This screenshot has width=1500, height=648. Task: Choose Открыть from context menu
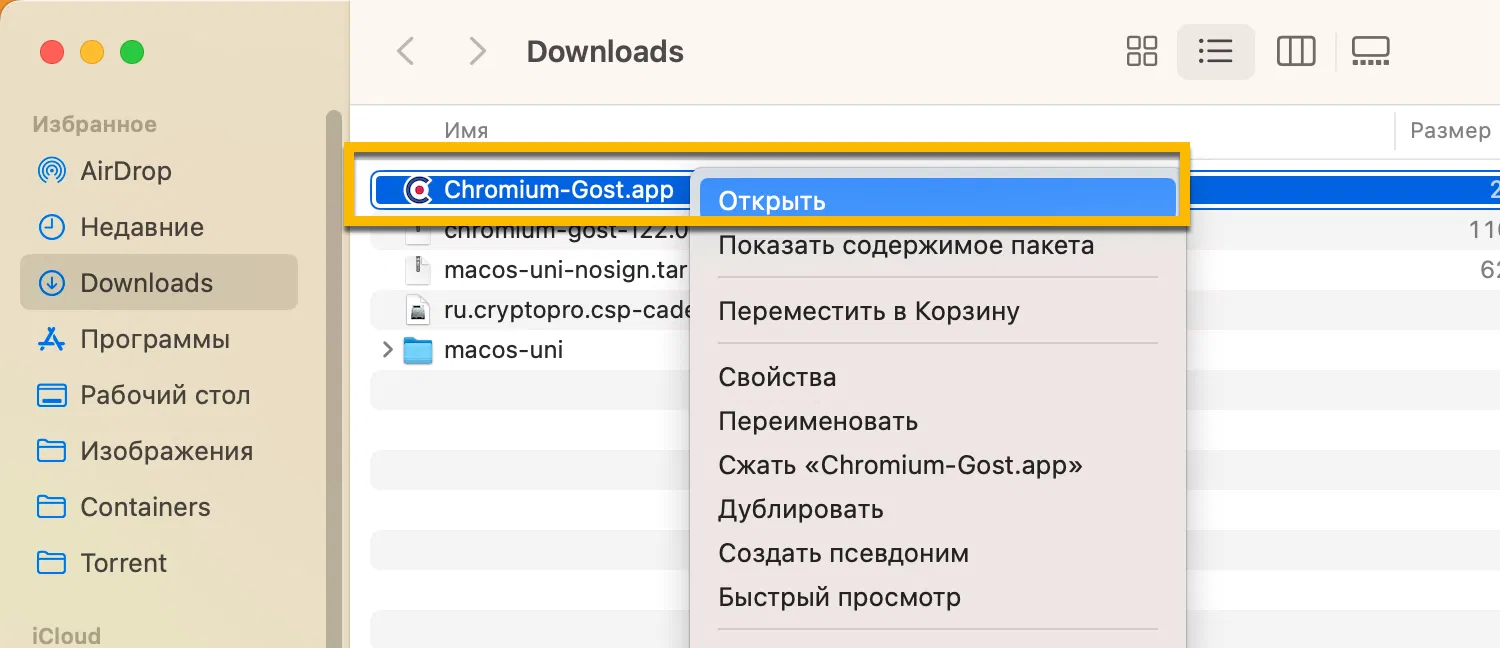point(771,200)
